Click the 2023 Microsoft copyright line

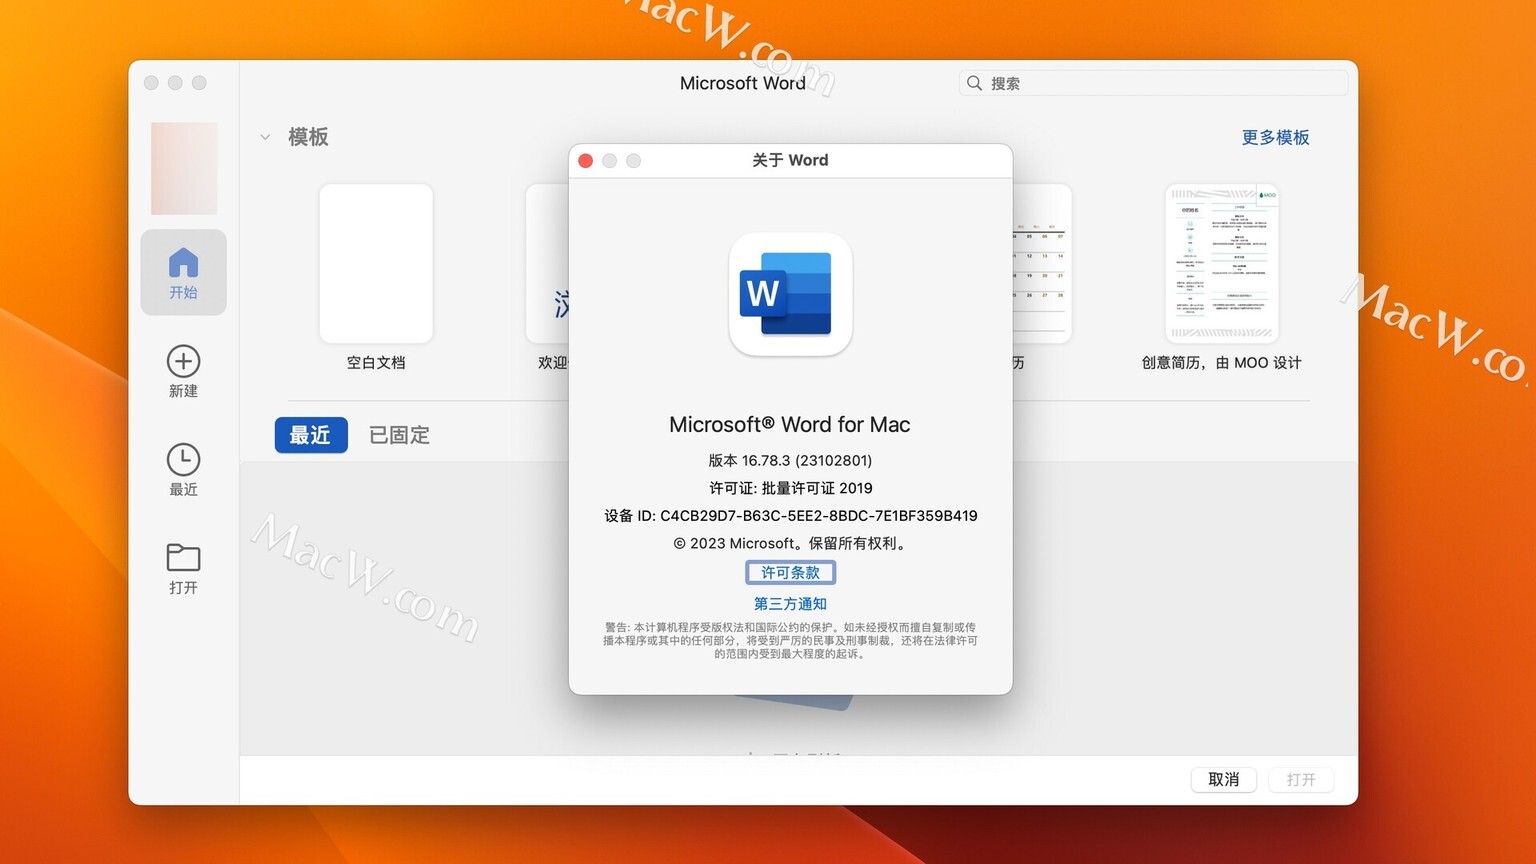coord(790,543)
